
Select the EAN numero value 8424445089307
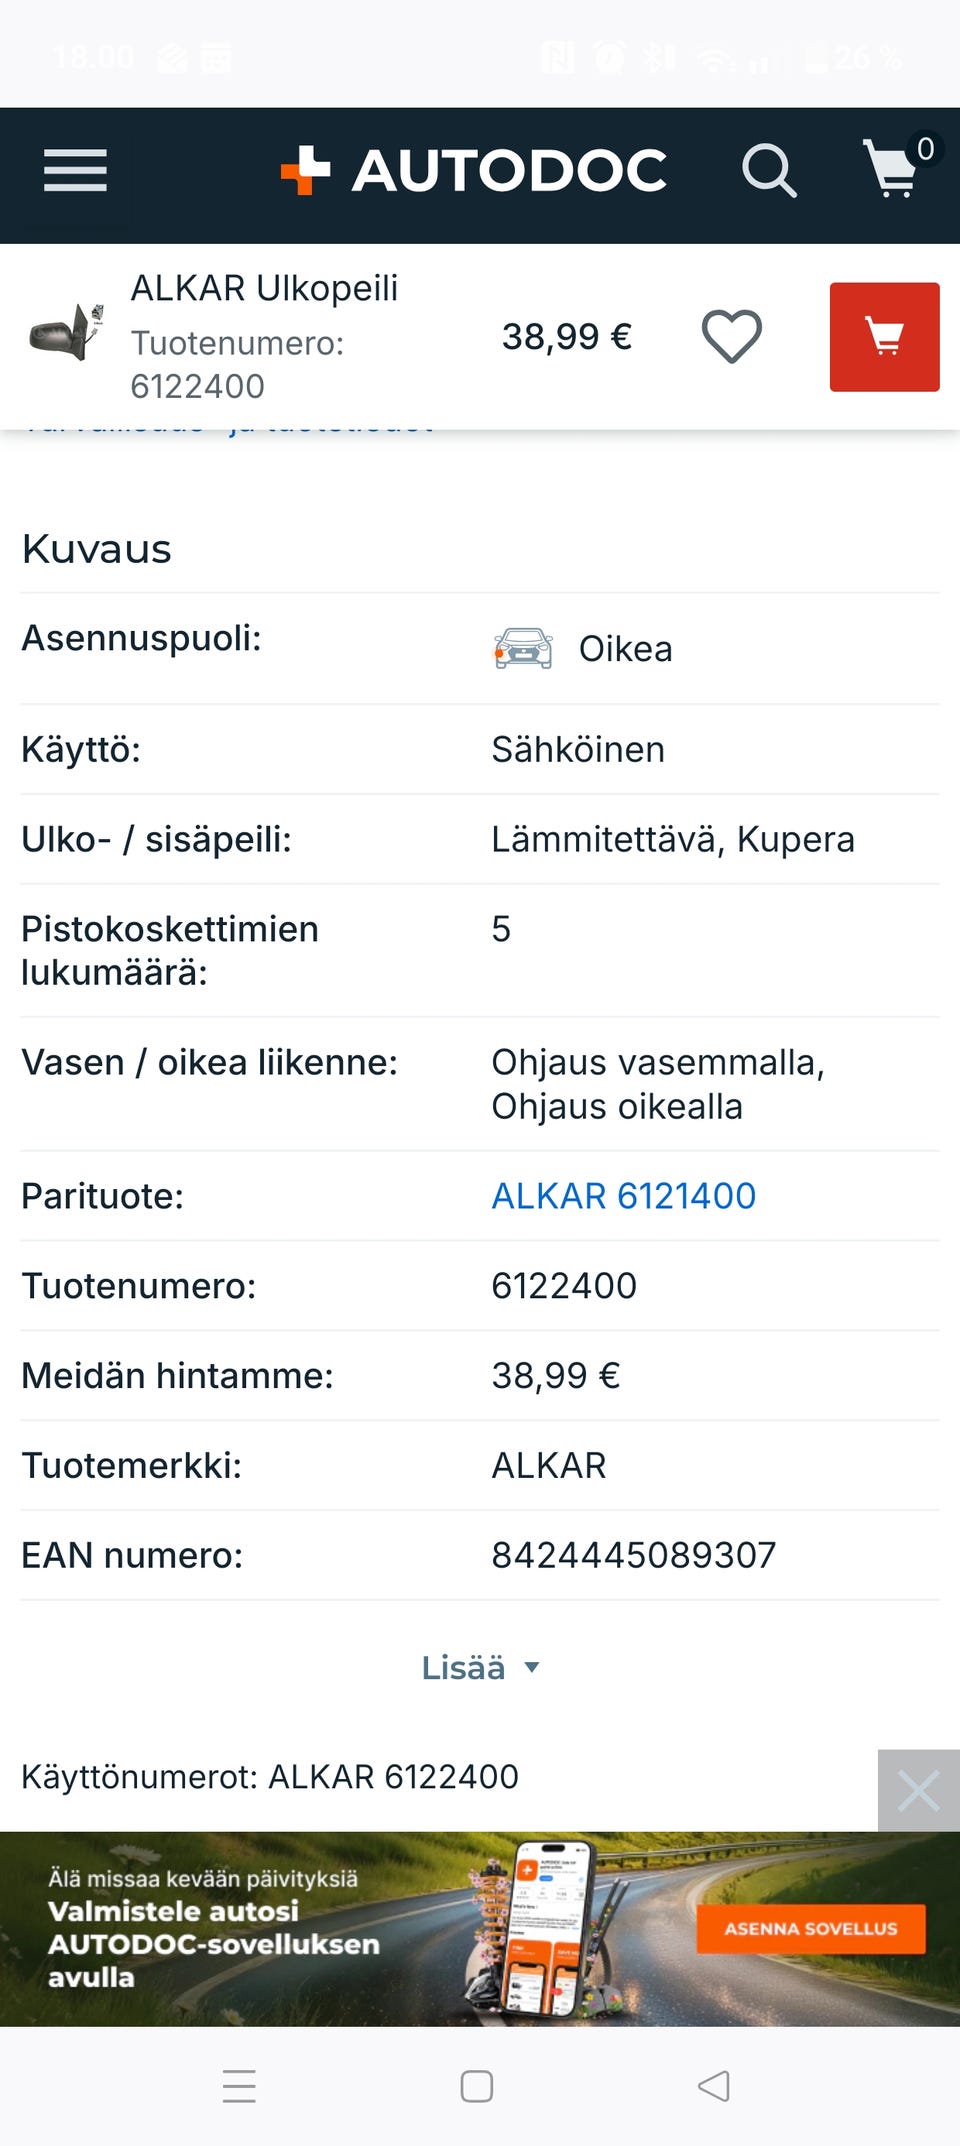(x=632, y=1554)
